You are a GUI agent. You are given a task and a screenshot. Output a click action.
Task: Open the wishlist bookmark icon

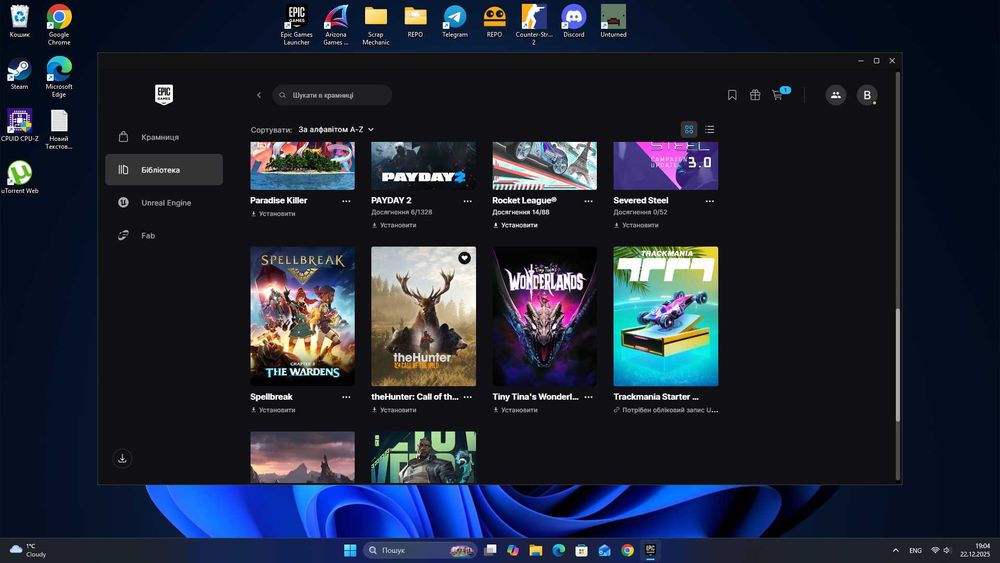pyautogui.click(x=732, y=95)
